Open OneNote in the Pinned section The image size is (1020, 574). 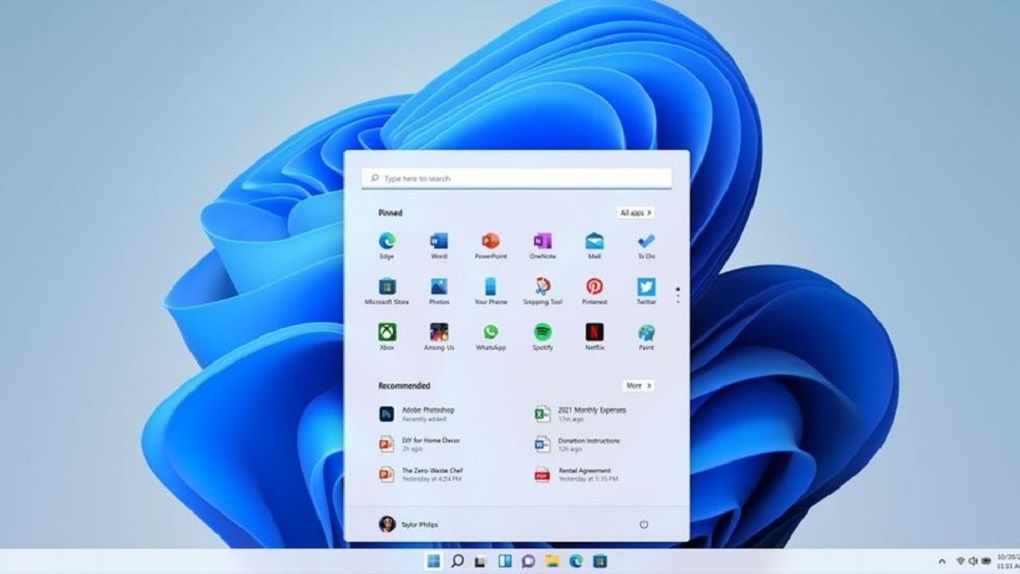543,245
